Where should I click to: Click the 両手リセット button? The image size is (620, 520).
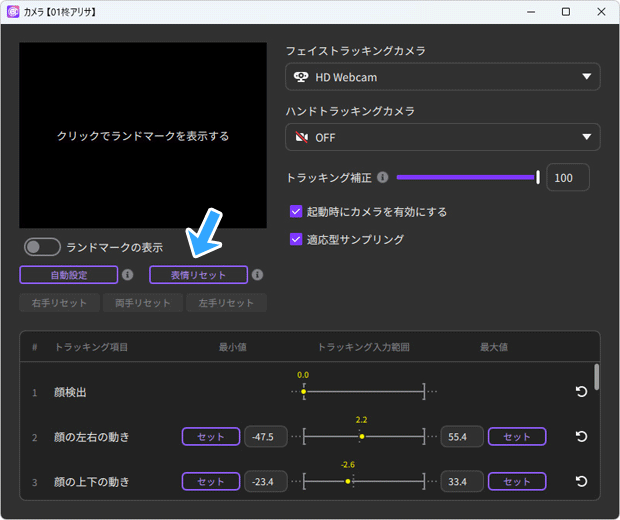tap(143, 303)
